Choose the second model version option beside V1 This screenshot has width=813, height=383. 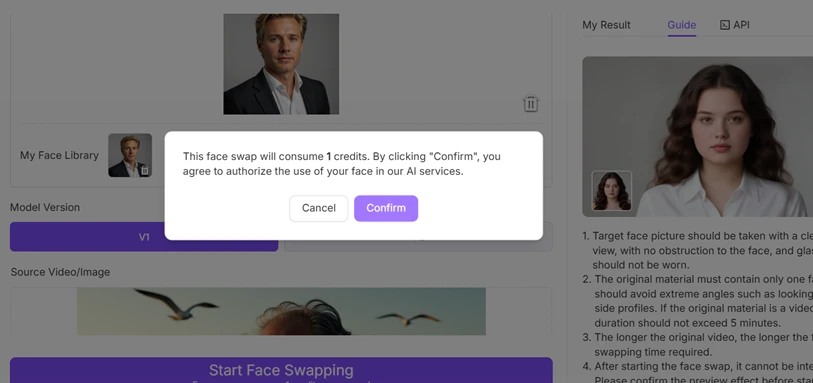(418, 237)
